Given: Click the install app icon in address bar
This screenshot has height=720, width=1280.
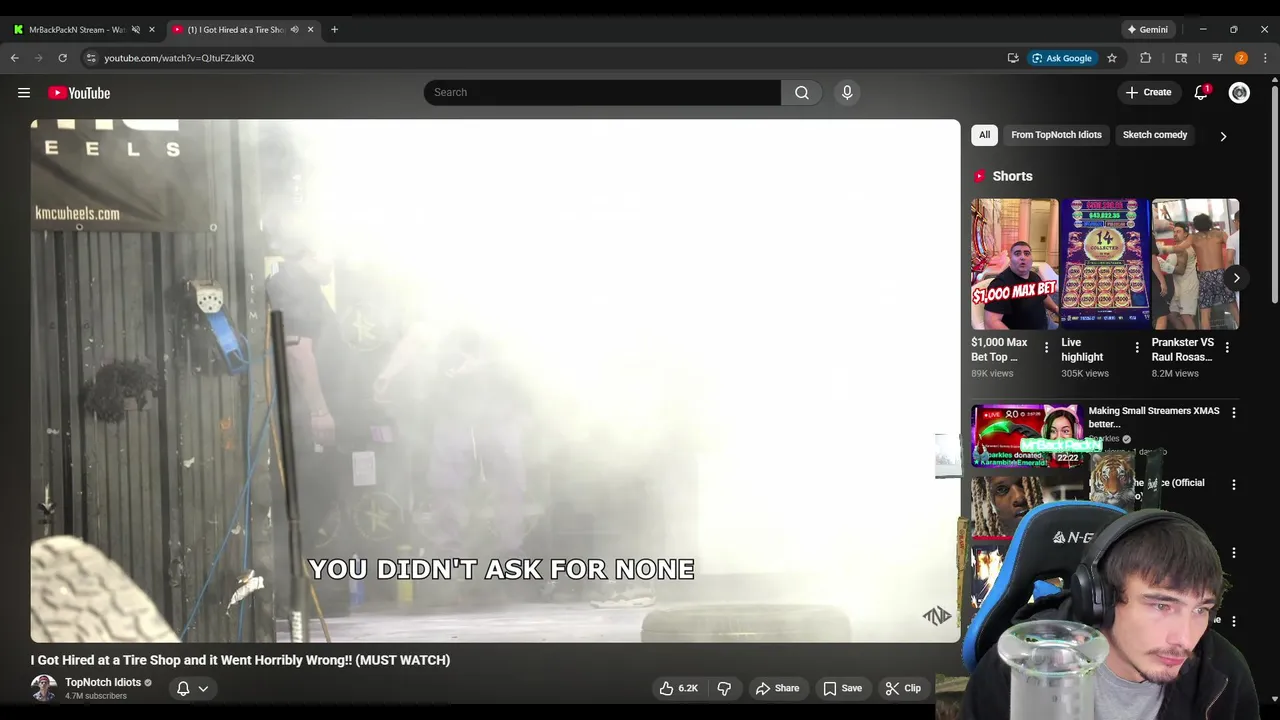Looking at the screenshot, I should [x=1013, y=58].
